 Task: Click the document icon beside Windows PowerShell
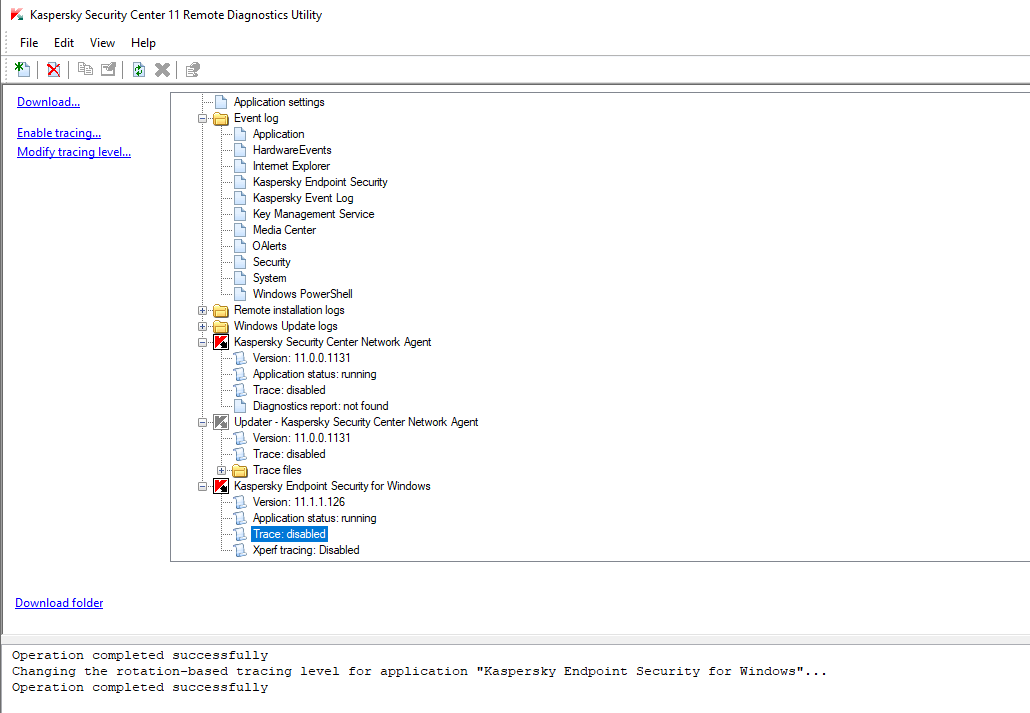pos(240,294)
